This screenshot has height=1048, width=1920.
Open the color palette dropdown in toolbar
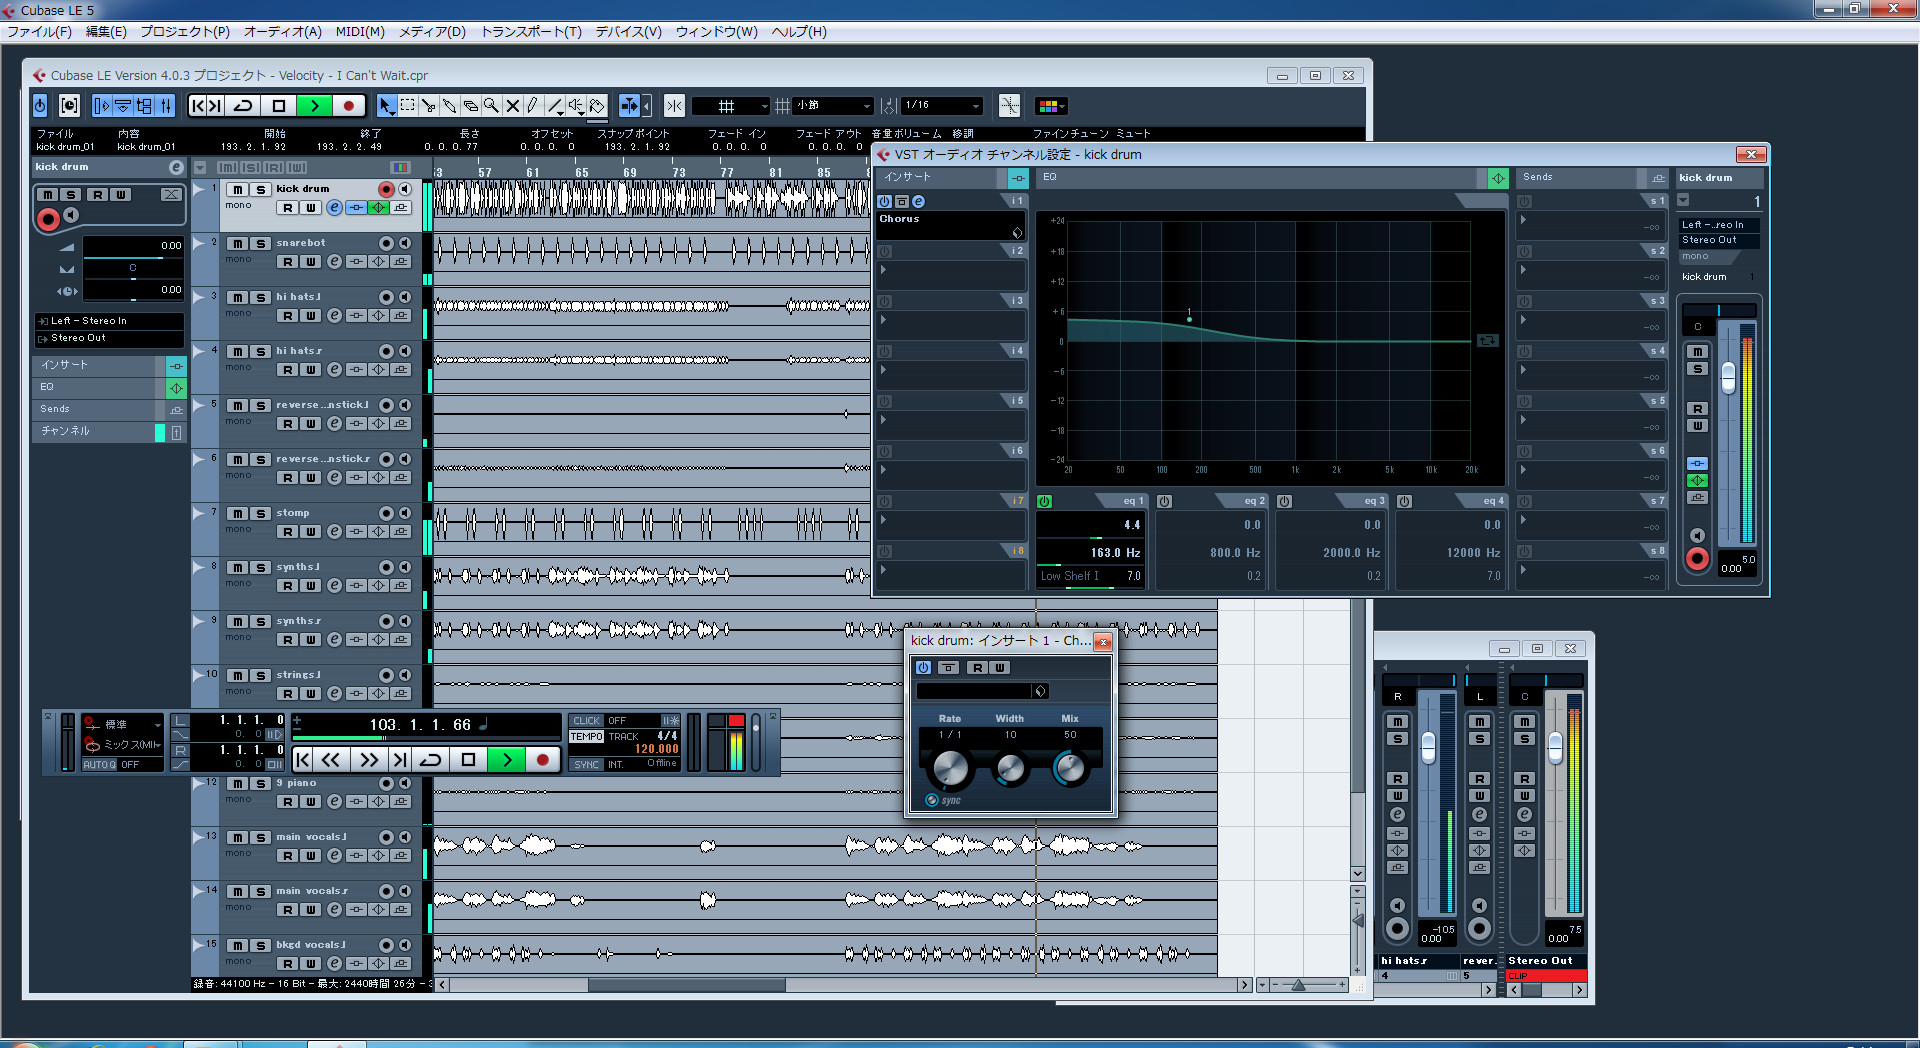1052,106
